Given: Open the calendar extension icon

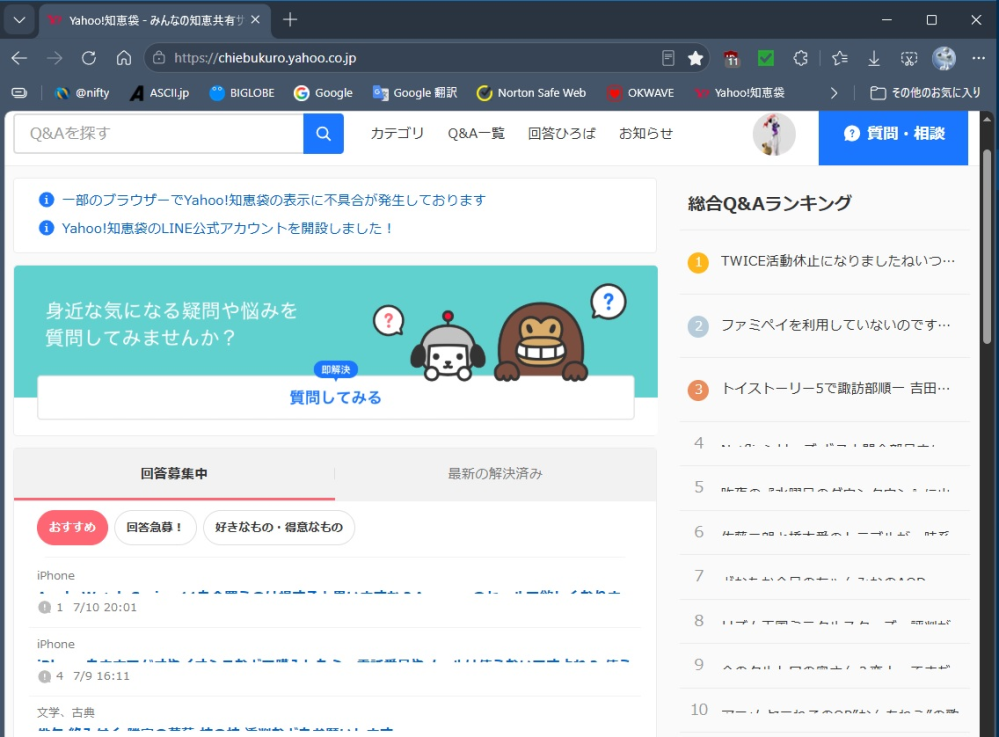Looking at the screenshot, I should point(731,59).
